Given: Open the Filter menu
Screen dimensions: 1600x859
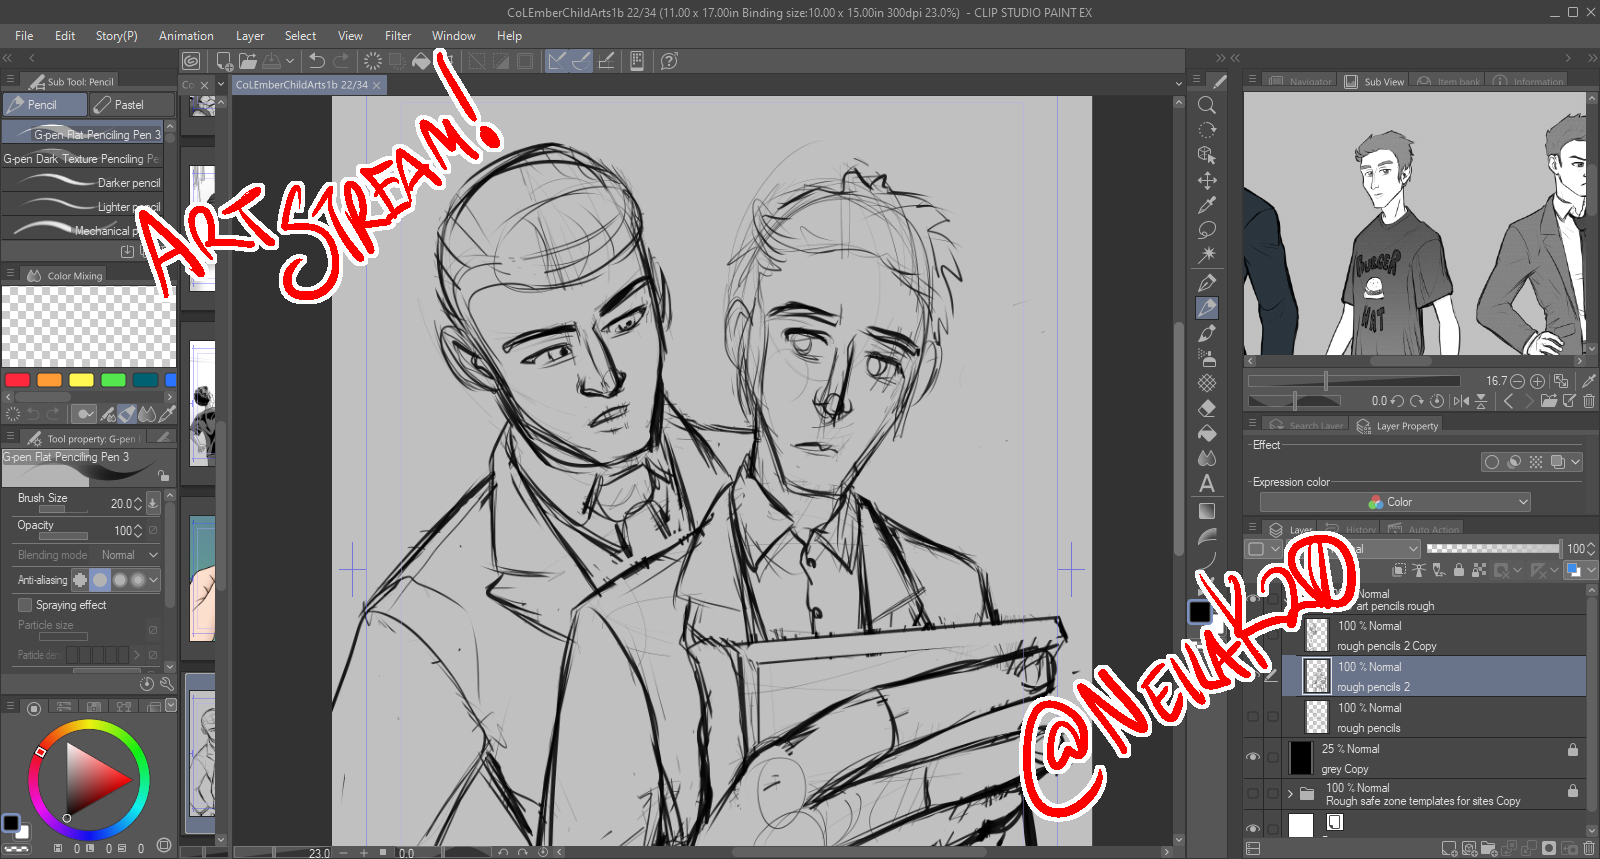Looking at the screenshot, I should (397, 36).
